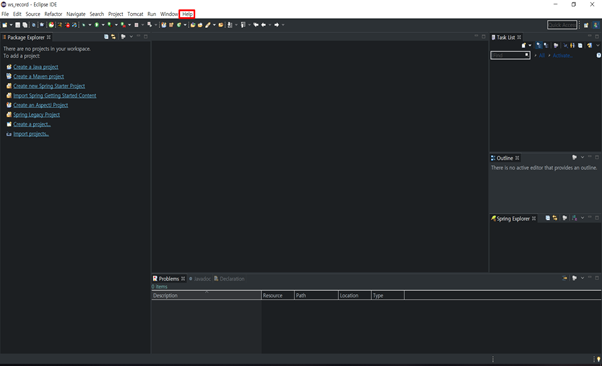The image size is (602, 366).
Task: Click the Quick Access search field
Action: point(562,25)
